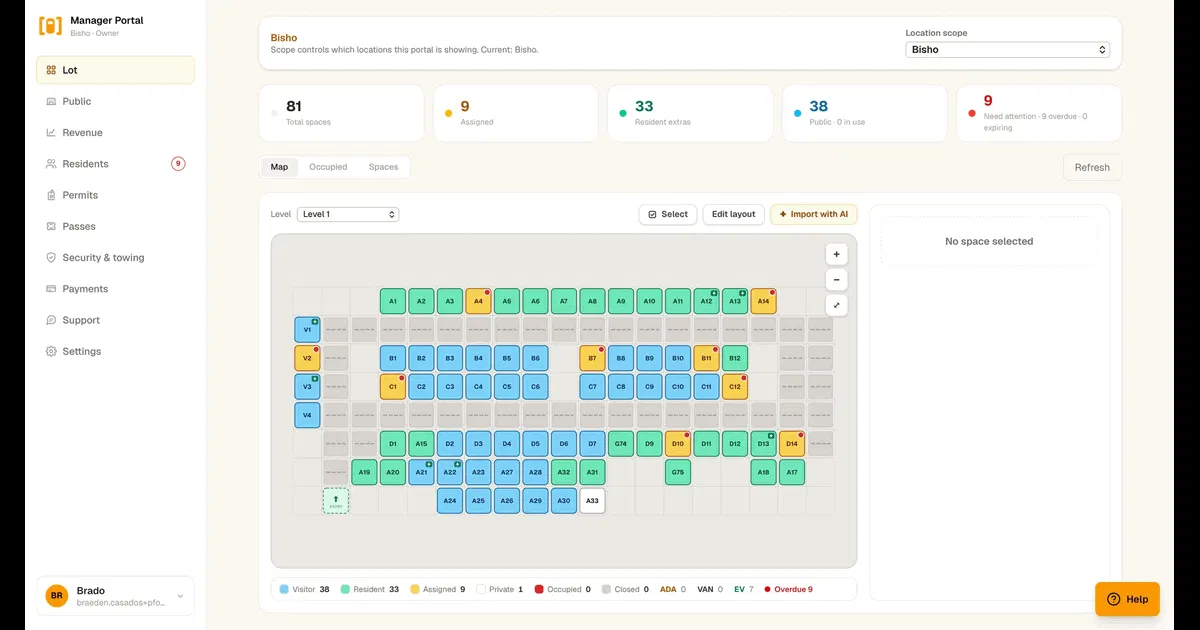Click the BR user avatar
The width and height of the screenshot is (1200, 630).
[x=57, y=596]
